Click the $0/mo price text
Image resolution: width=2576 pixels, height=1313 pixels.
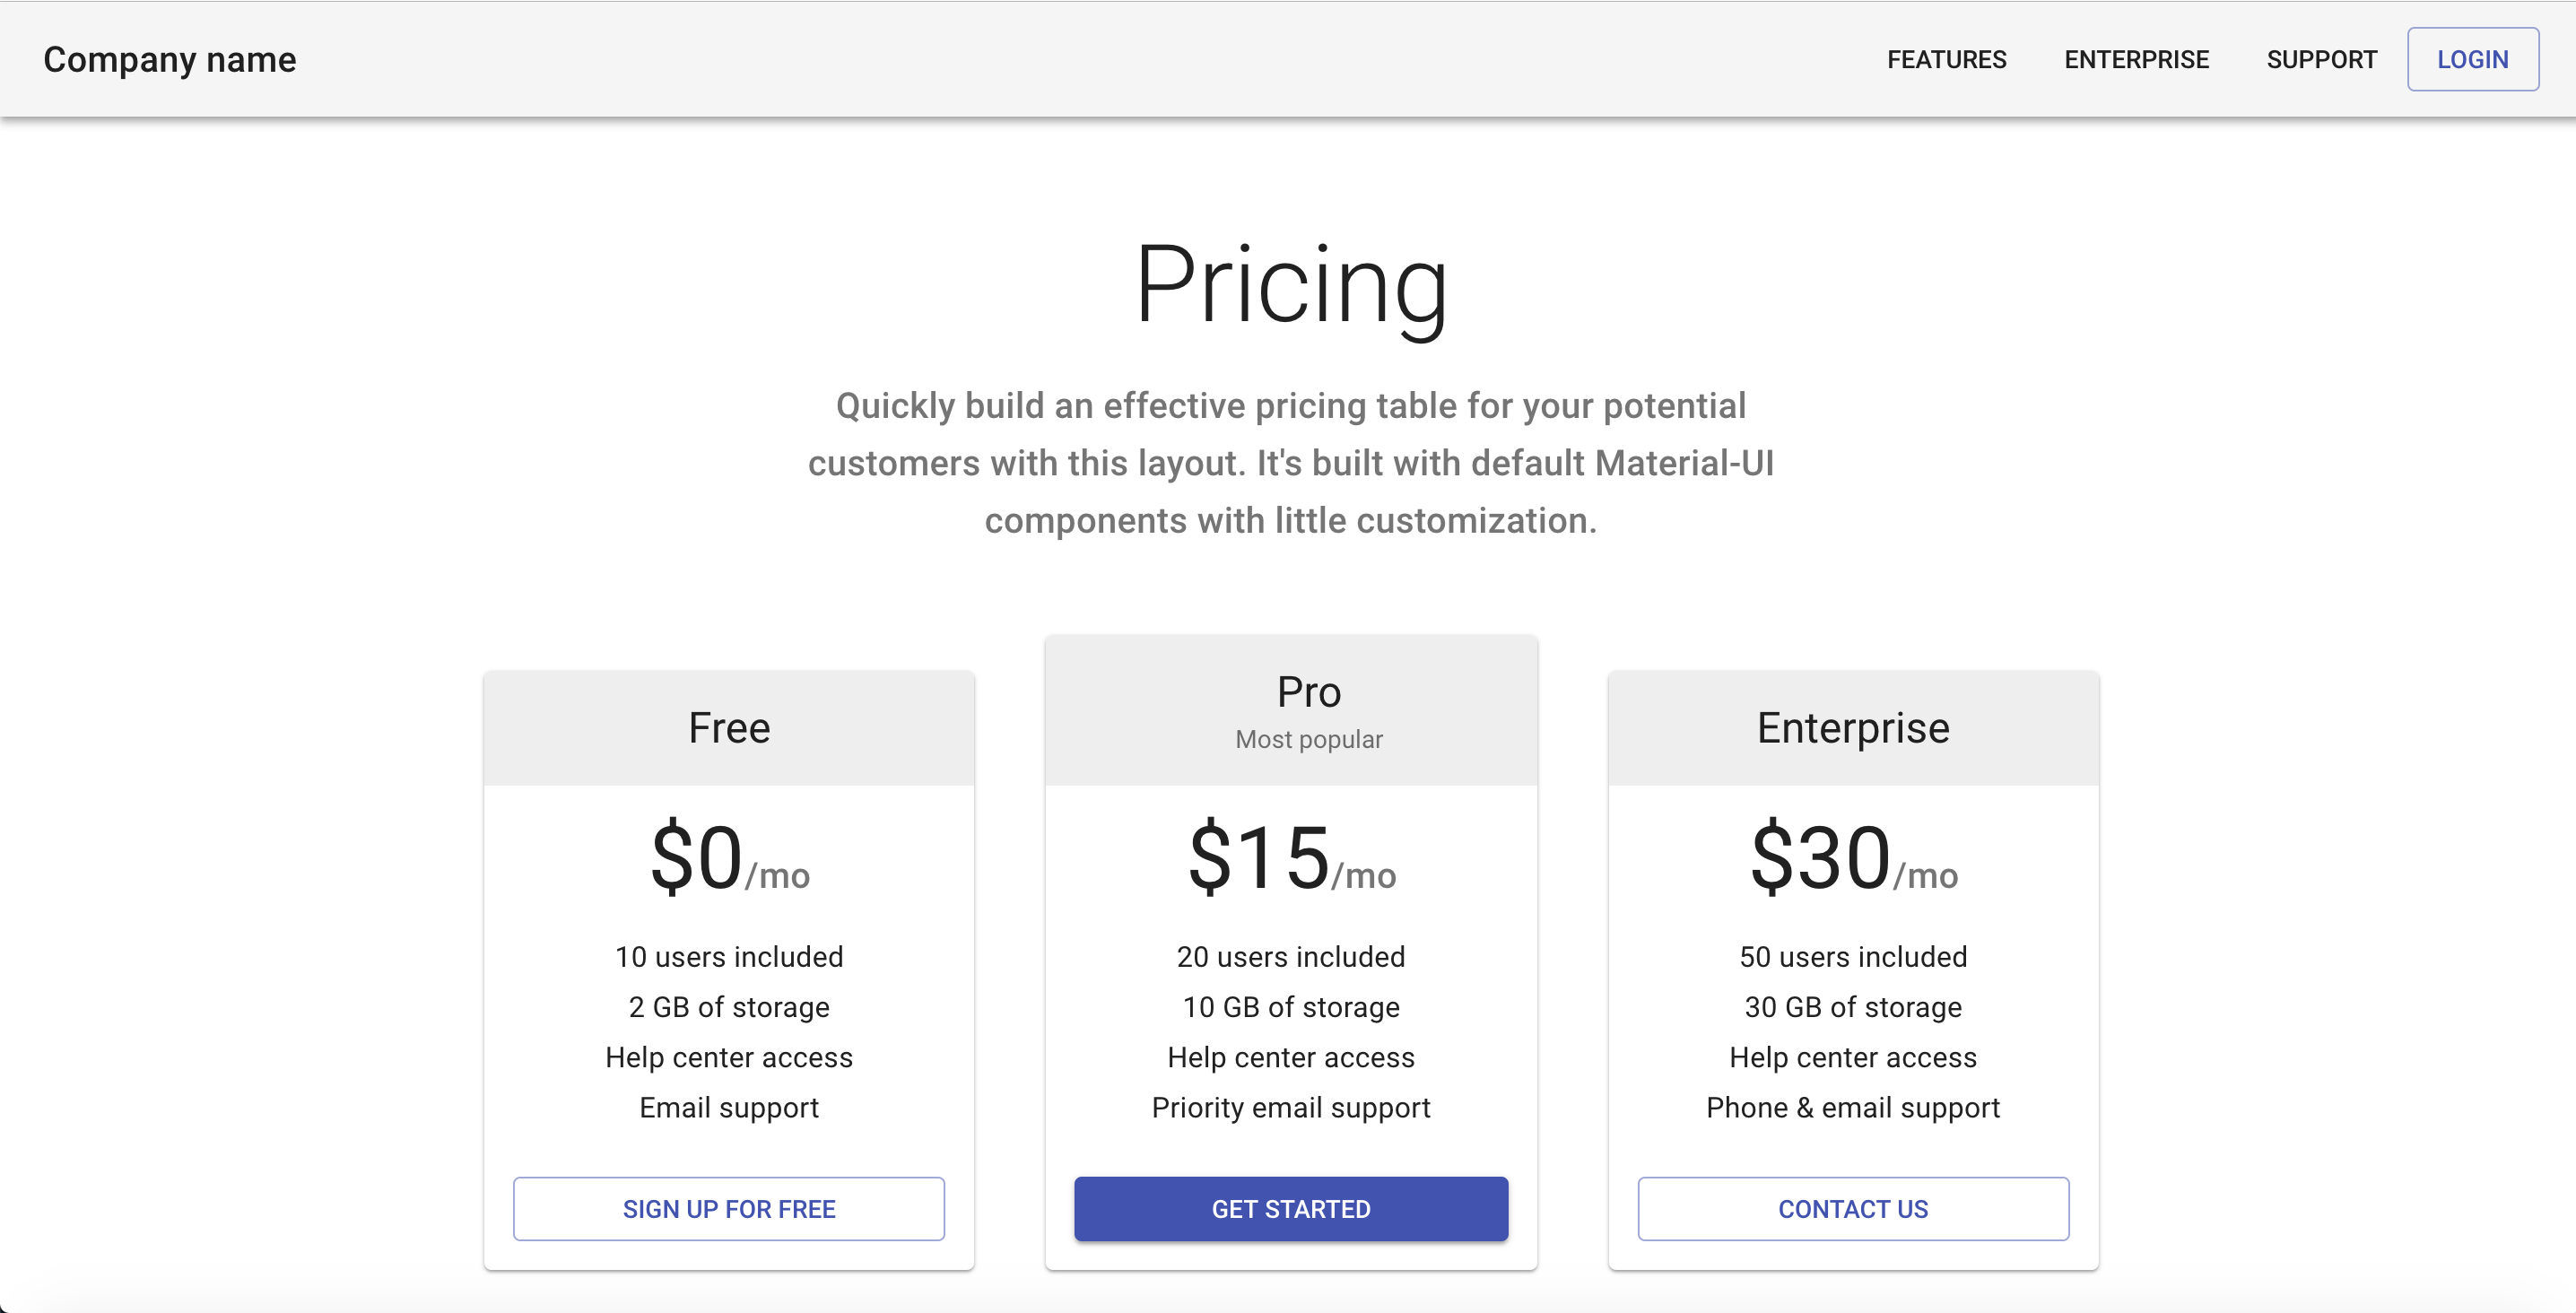(x=729, y=860)
